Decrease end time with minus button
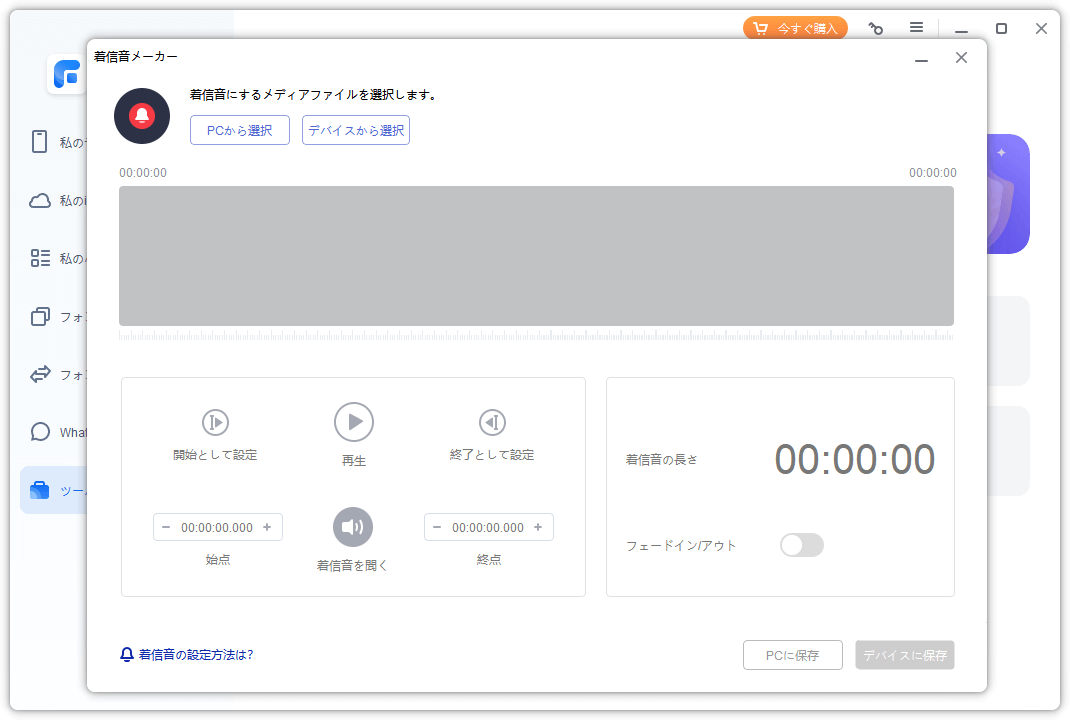The width and height of the screenshot is (1070, 720). coord(437,527)
